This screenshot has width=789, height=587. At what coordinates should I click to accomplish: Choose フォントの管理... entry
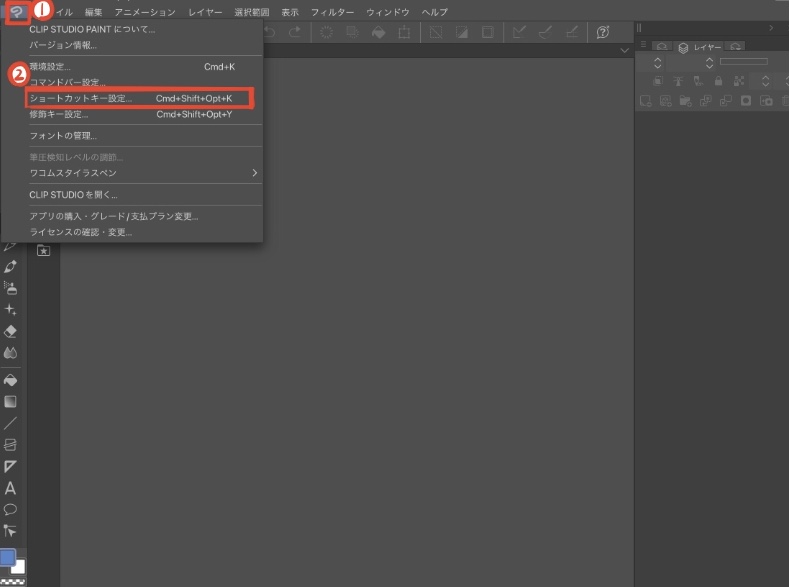pyautogui.click(x=63, y=136)
